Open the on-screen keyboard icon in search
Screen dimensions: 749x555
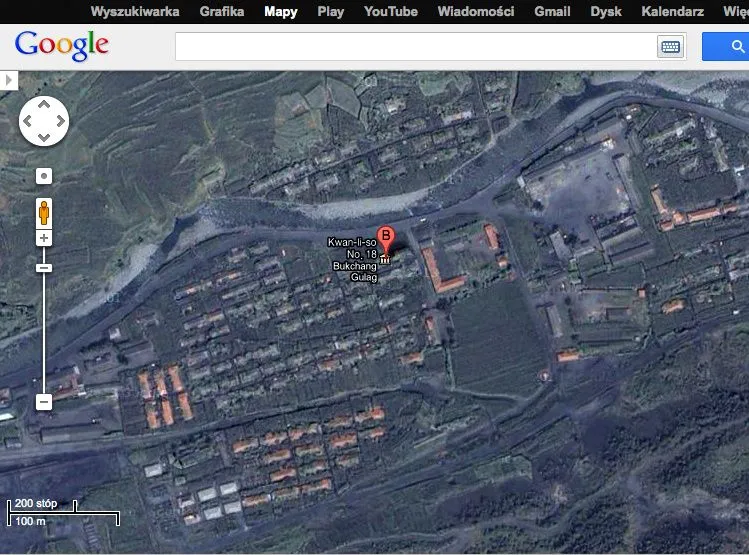669,47
